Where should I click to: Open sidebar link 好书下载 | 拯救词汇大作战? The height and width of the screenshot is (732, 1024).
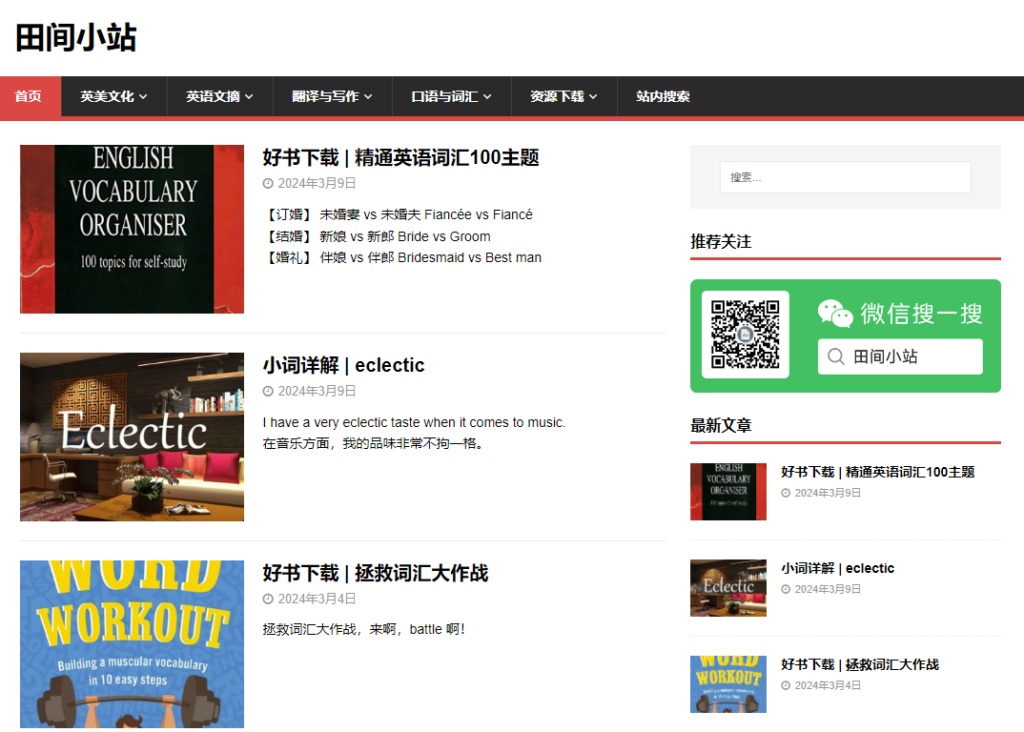coord(860,665)
